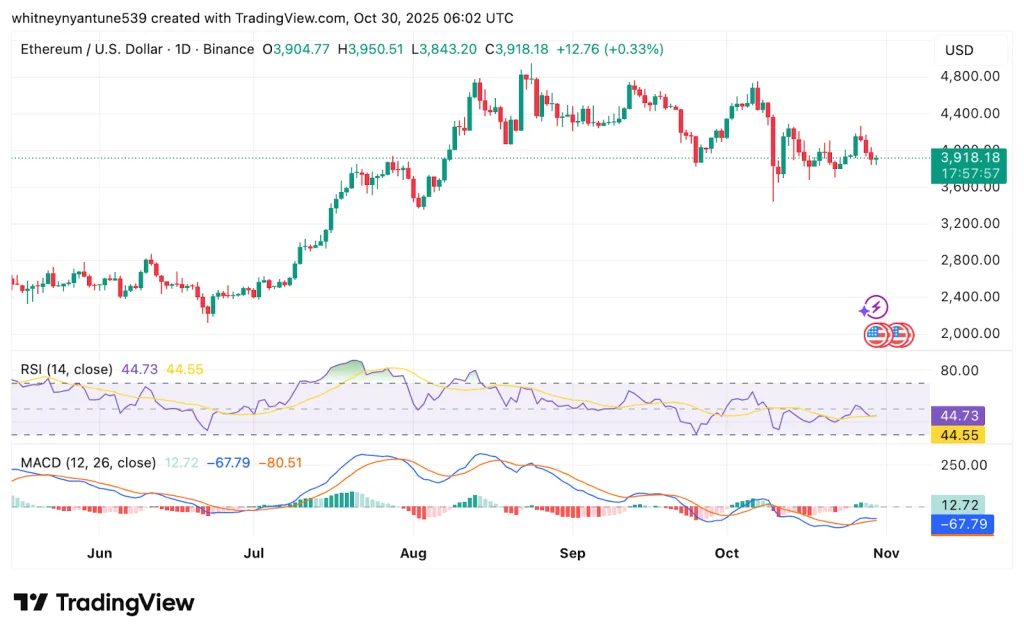
Task: Open the Binance exchange selector
Action: (x=228, y=49)
